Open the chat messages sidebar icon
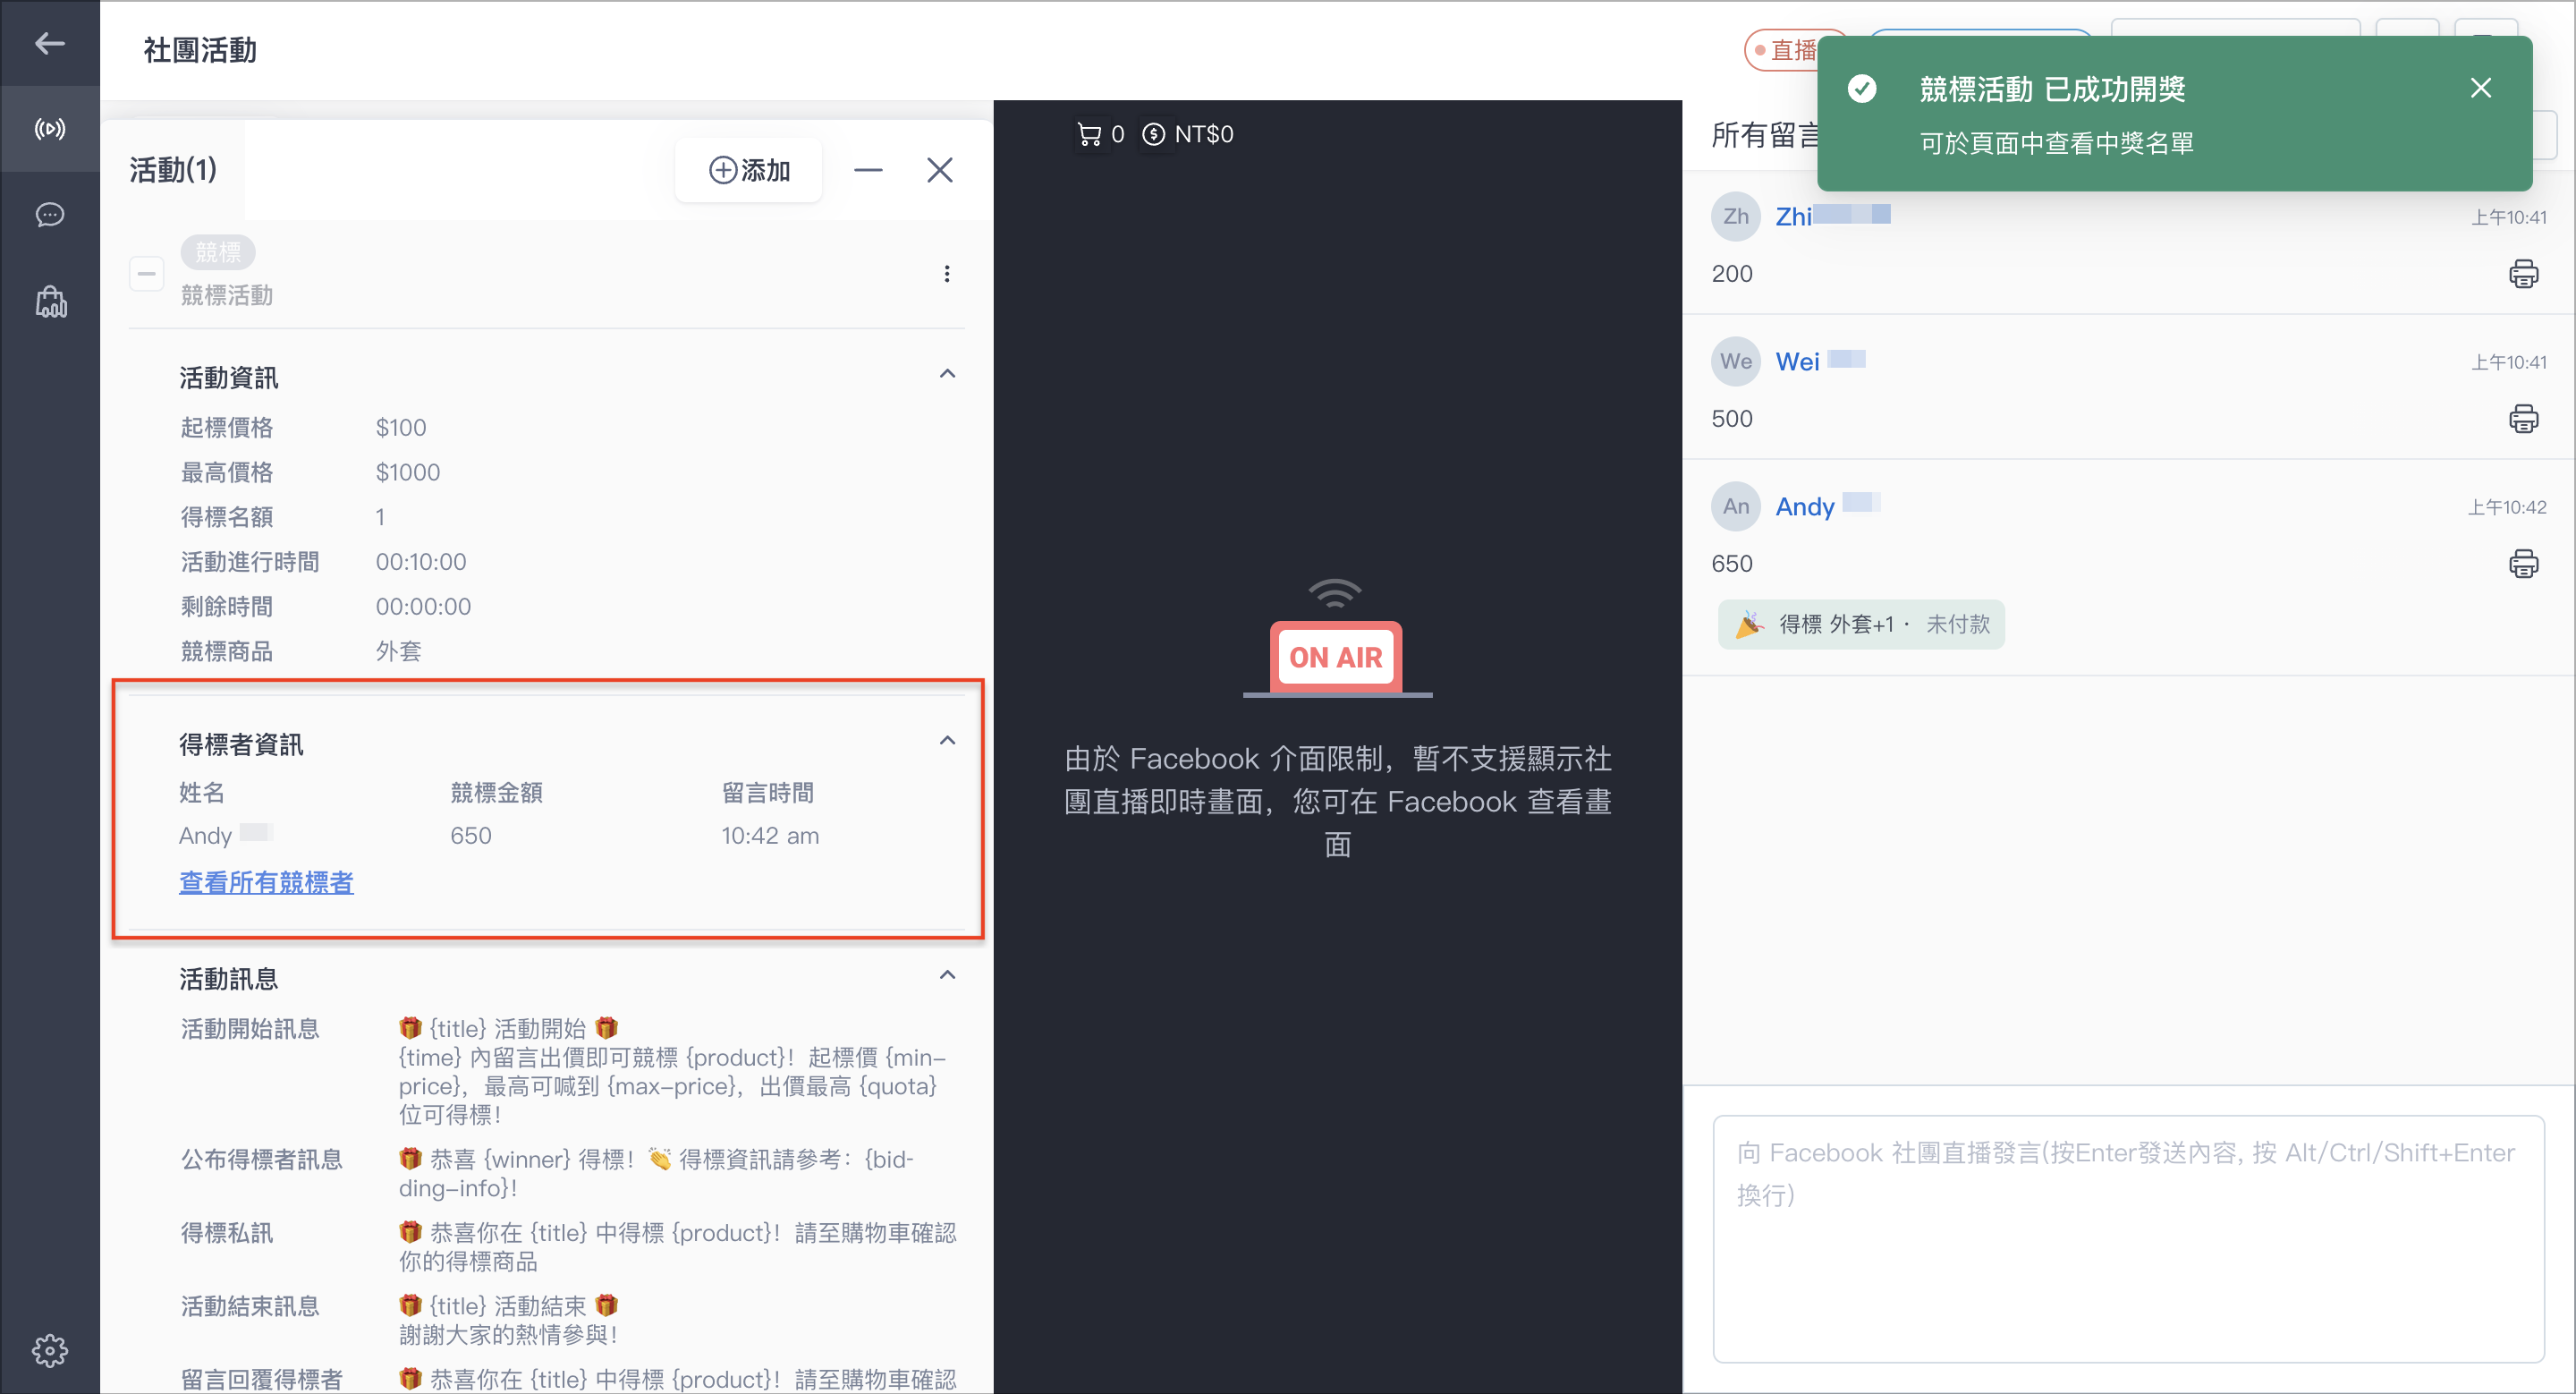 (x=49, y=215)
